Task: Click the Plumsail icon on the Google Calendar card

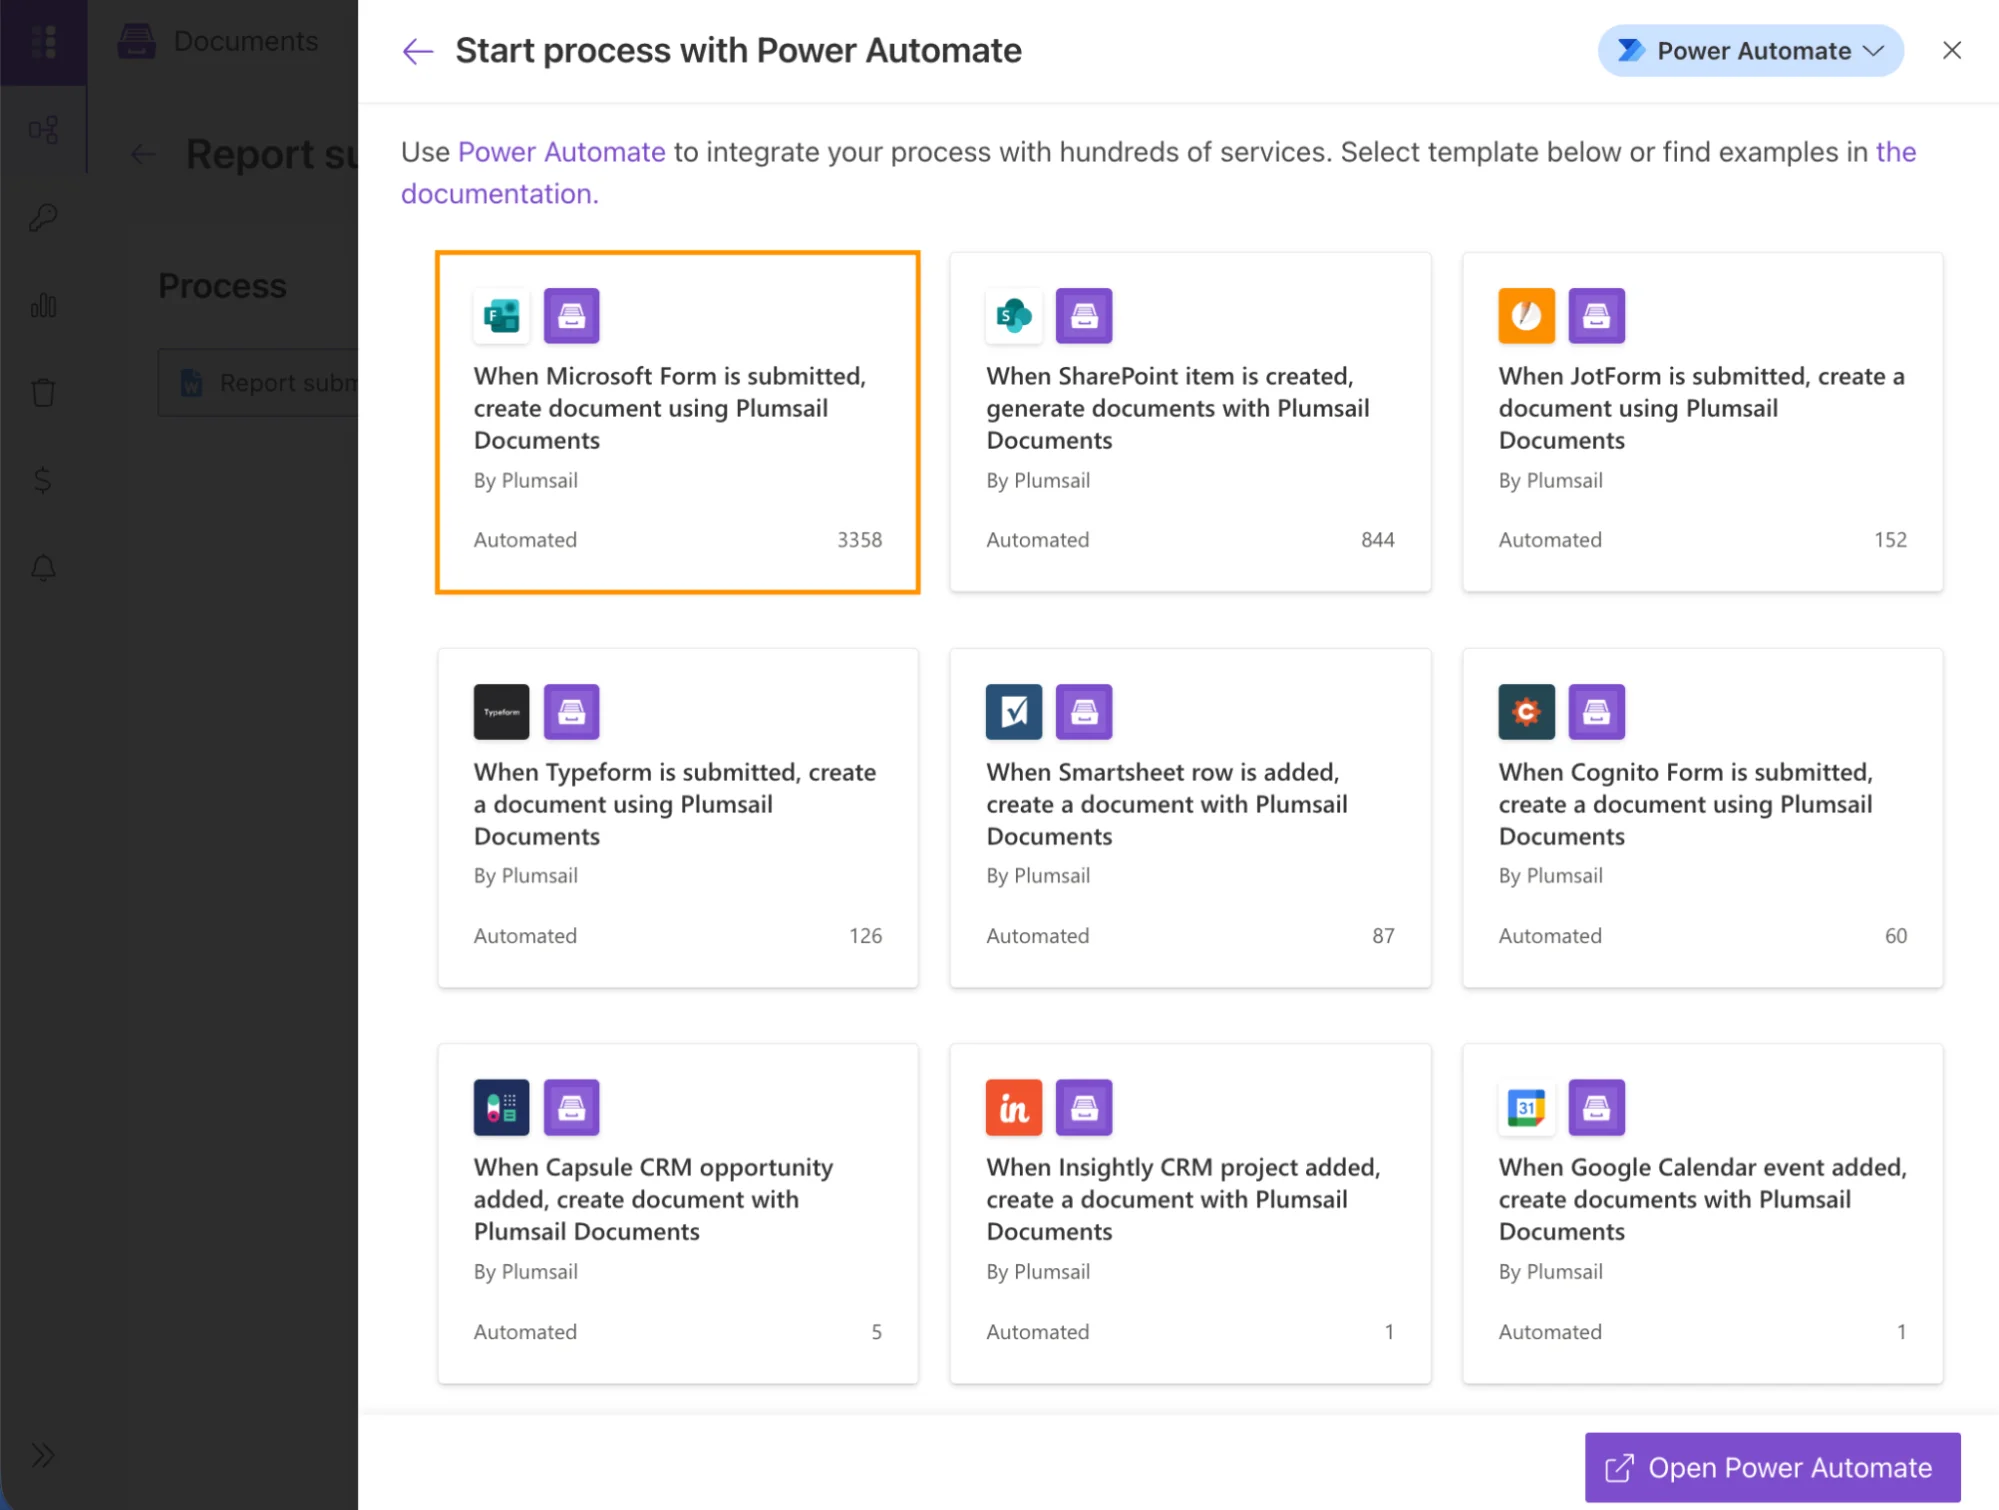Action: [x=1596, y=1107]
